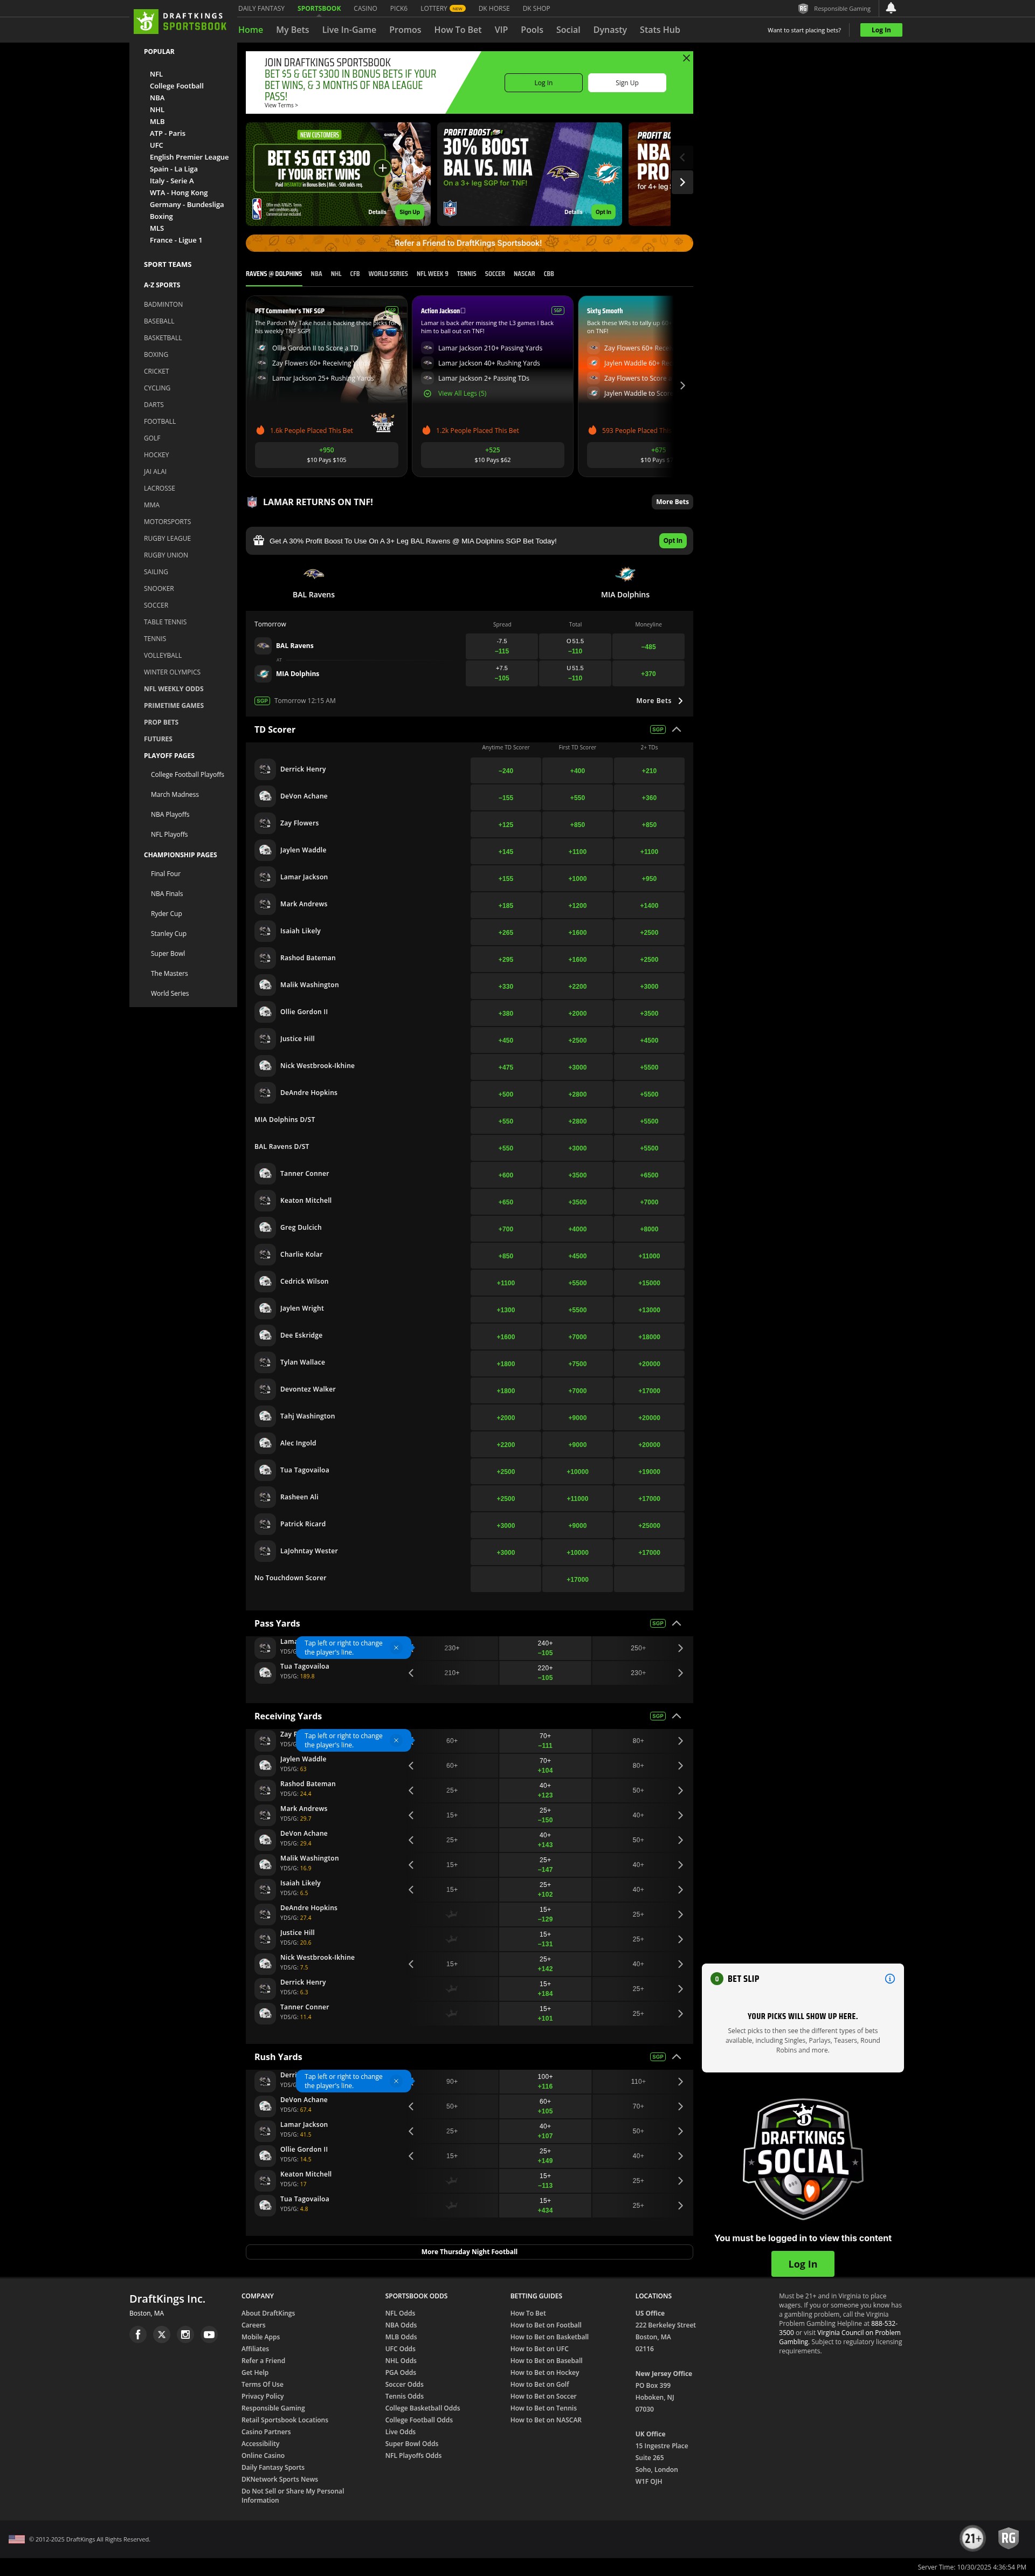Select Derrick Henry anytime TD scorer at −240
1035x2576 pixels.
506,770
